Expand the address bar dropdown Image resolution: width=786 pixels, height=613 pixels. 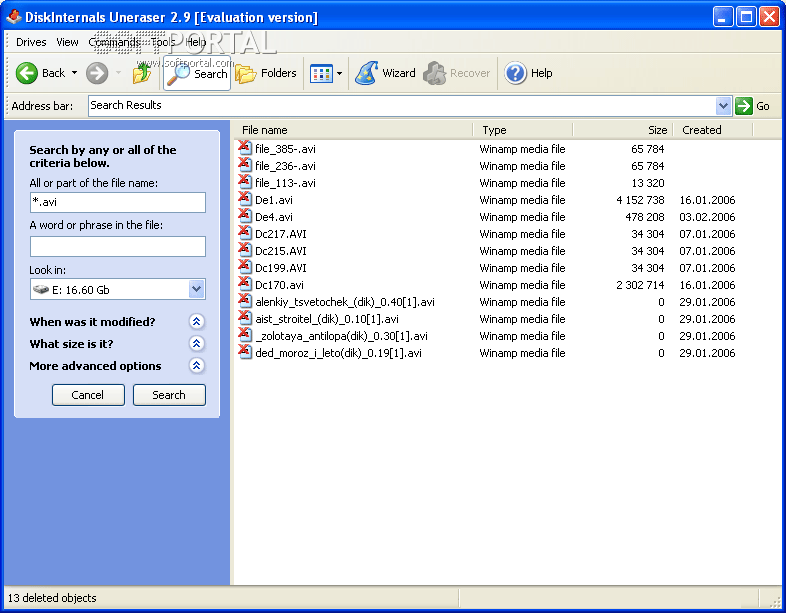click(723, 106)
